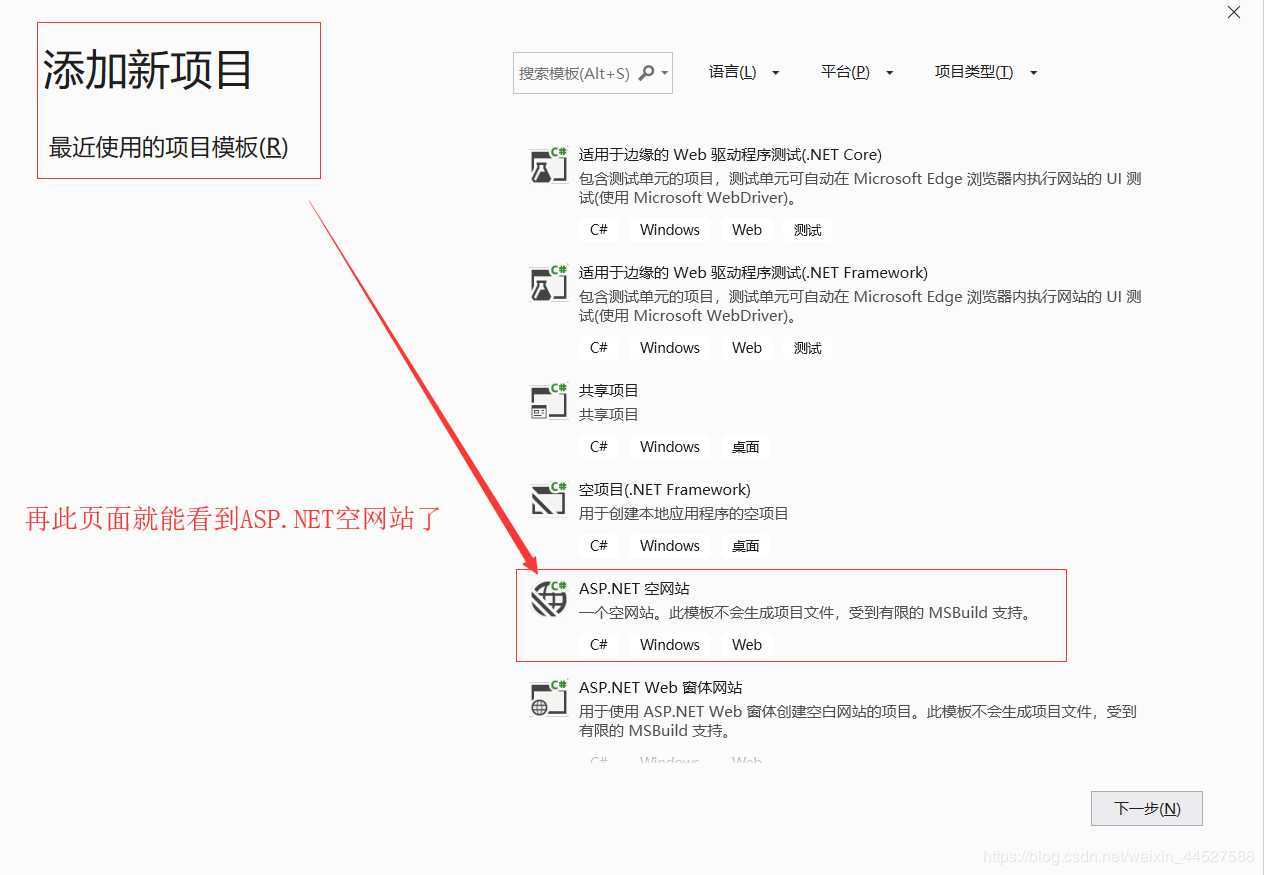Click the 用于创建本地应用程序的空项目 description
This screenshot has height=875, width=1264.
[x=684, y=514]
